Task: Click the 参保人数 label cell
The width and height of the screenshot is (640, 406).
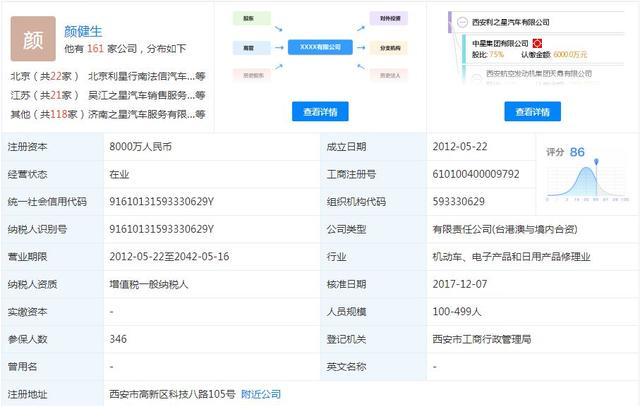Action: point(53,339)
